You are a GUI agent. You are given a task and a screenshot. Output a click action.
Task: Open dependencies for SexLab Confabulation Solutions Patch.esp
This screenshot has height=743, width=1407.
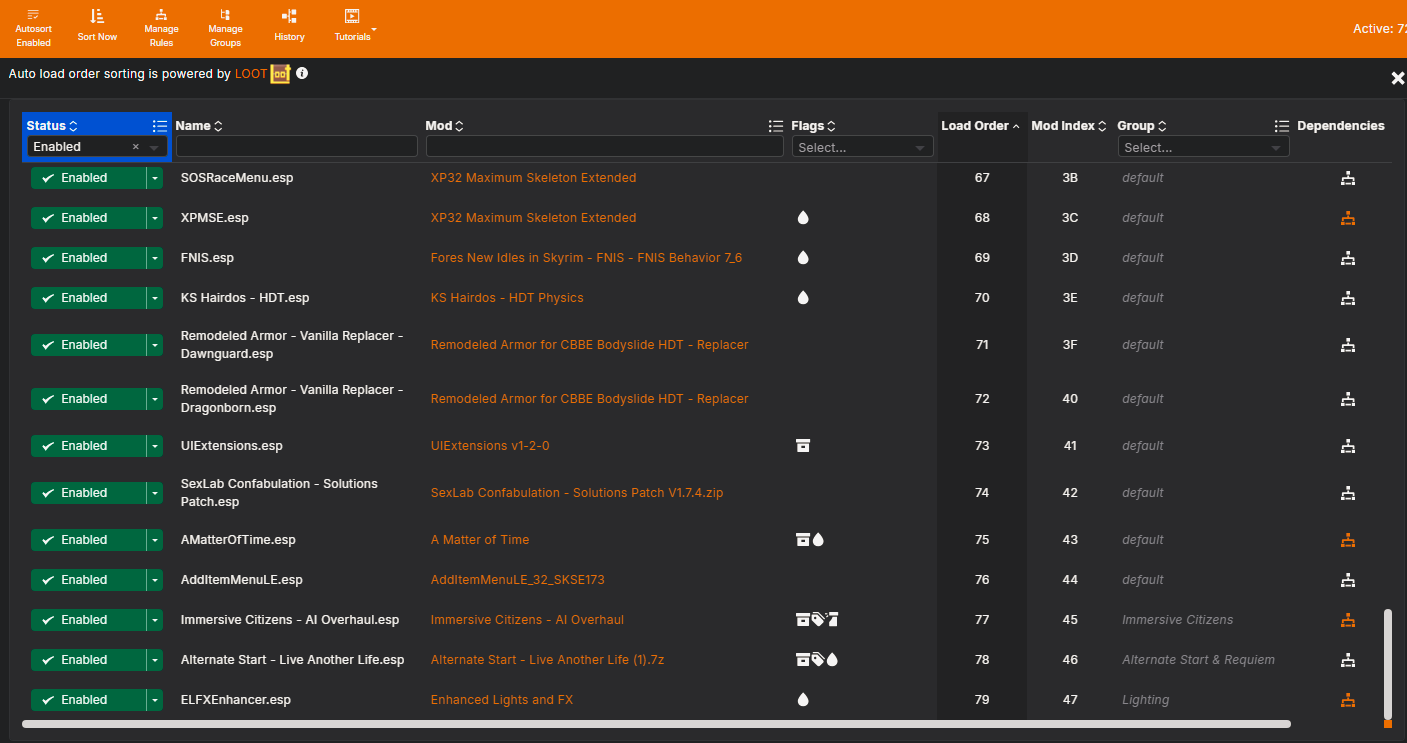(1347, 493)
